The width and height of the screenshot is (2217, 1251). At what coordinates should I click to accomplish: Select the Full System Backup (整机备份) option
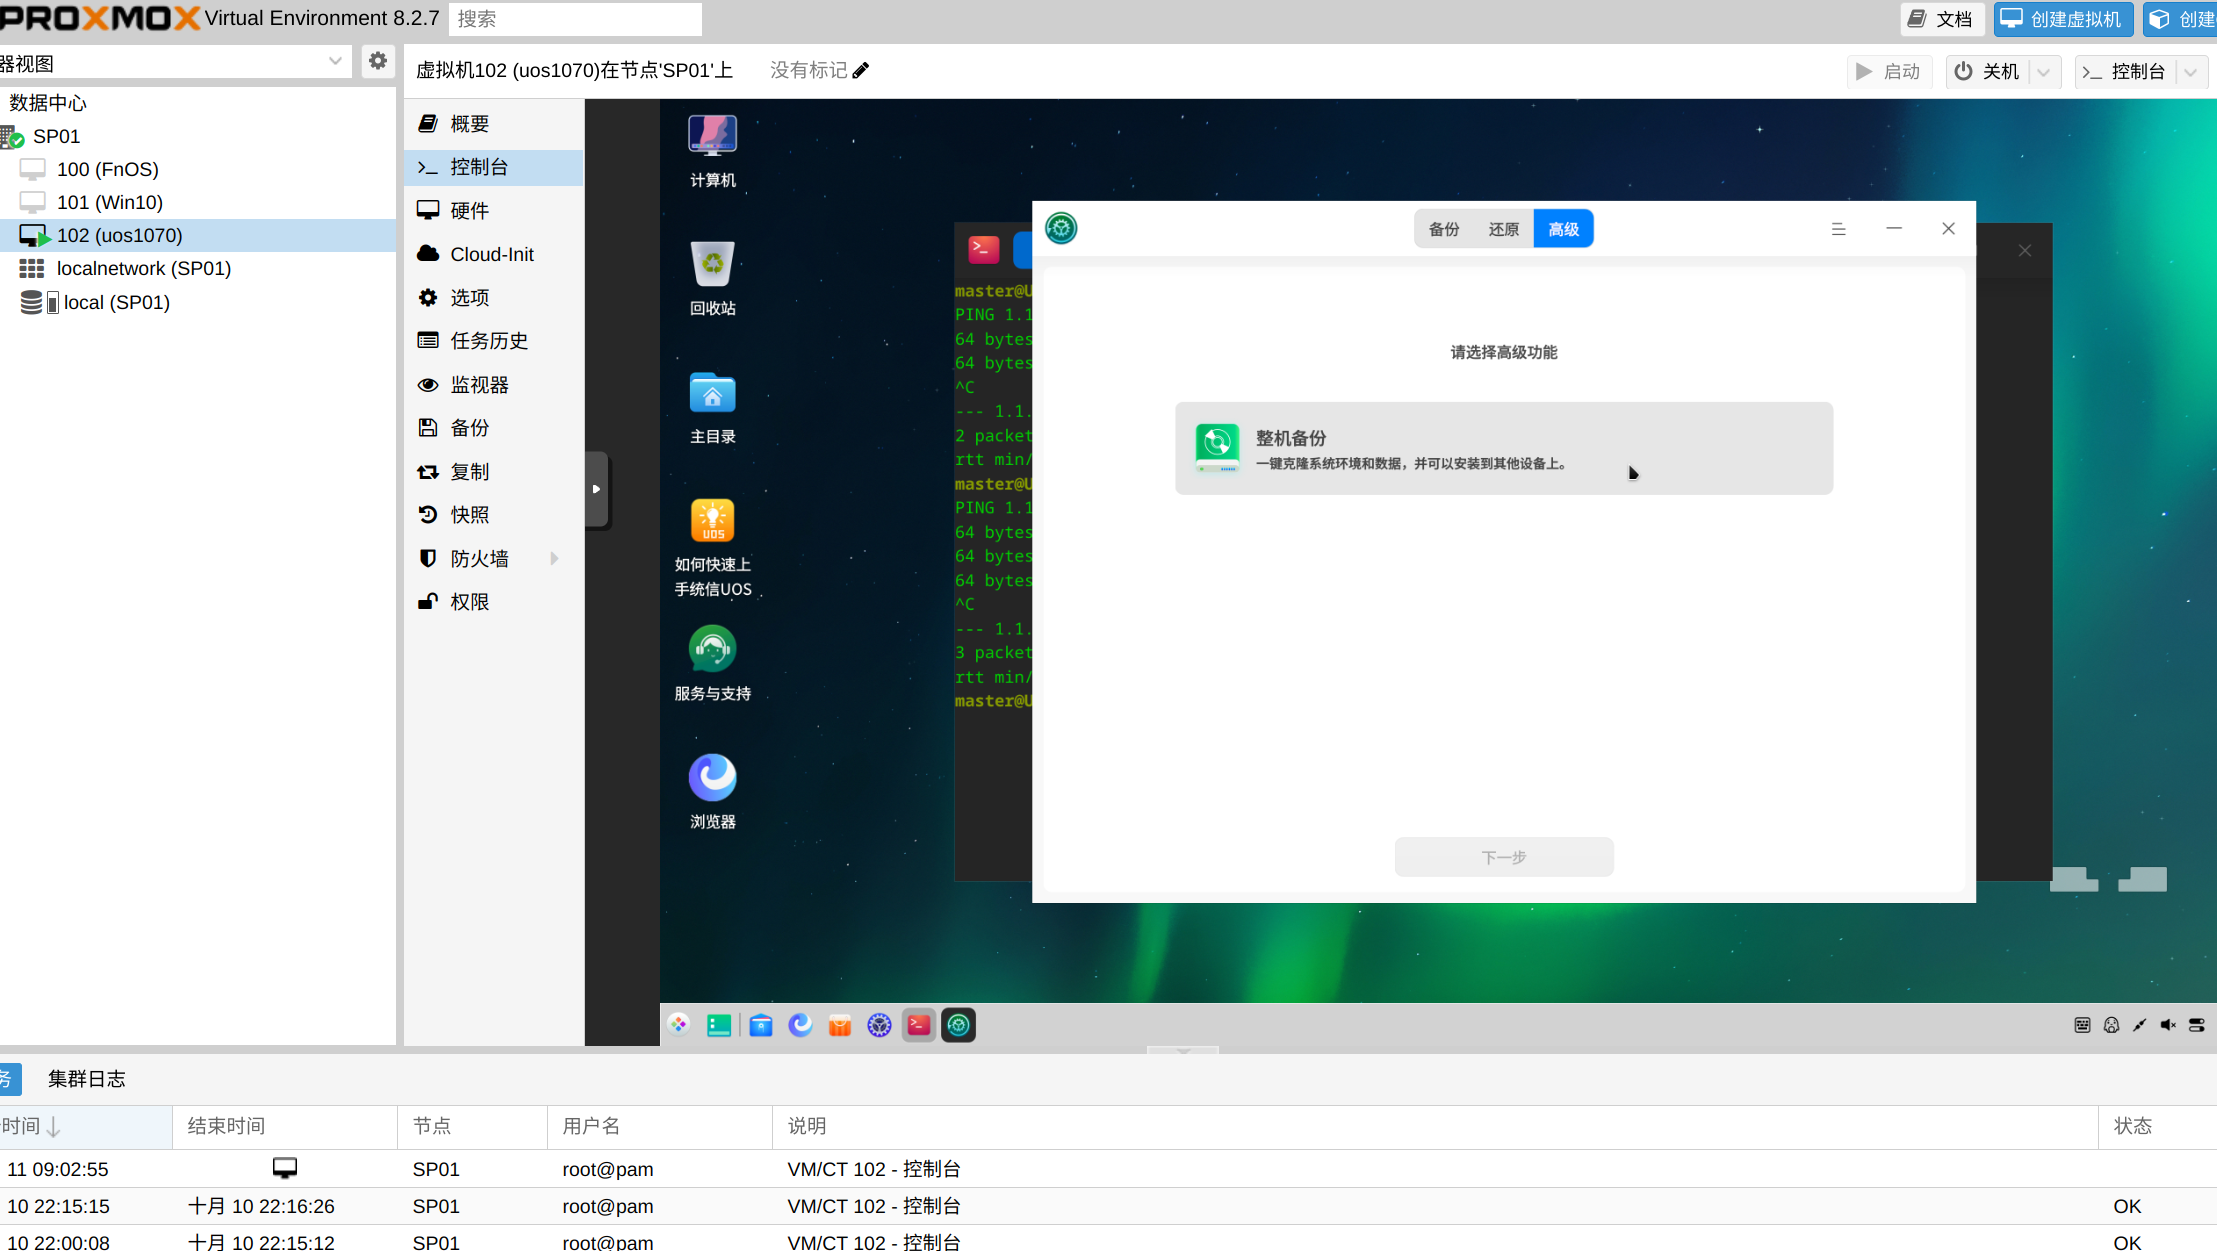coord(1503,448)
